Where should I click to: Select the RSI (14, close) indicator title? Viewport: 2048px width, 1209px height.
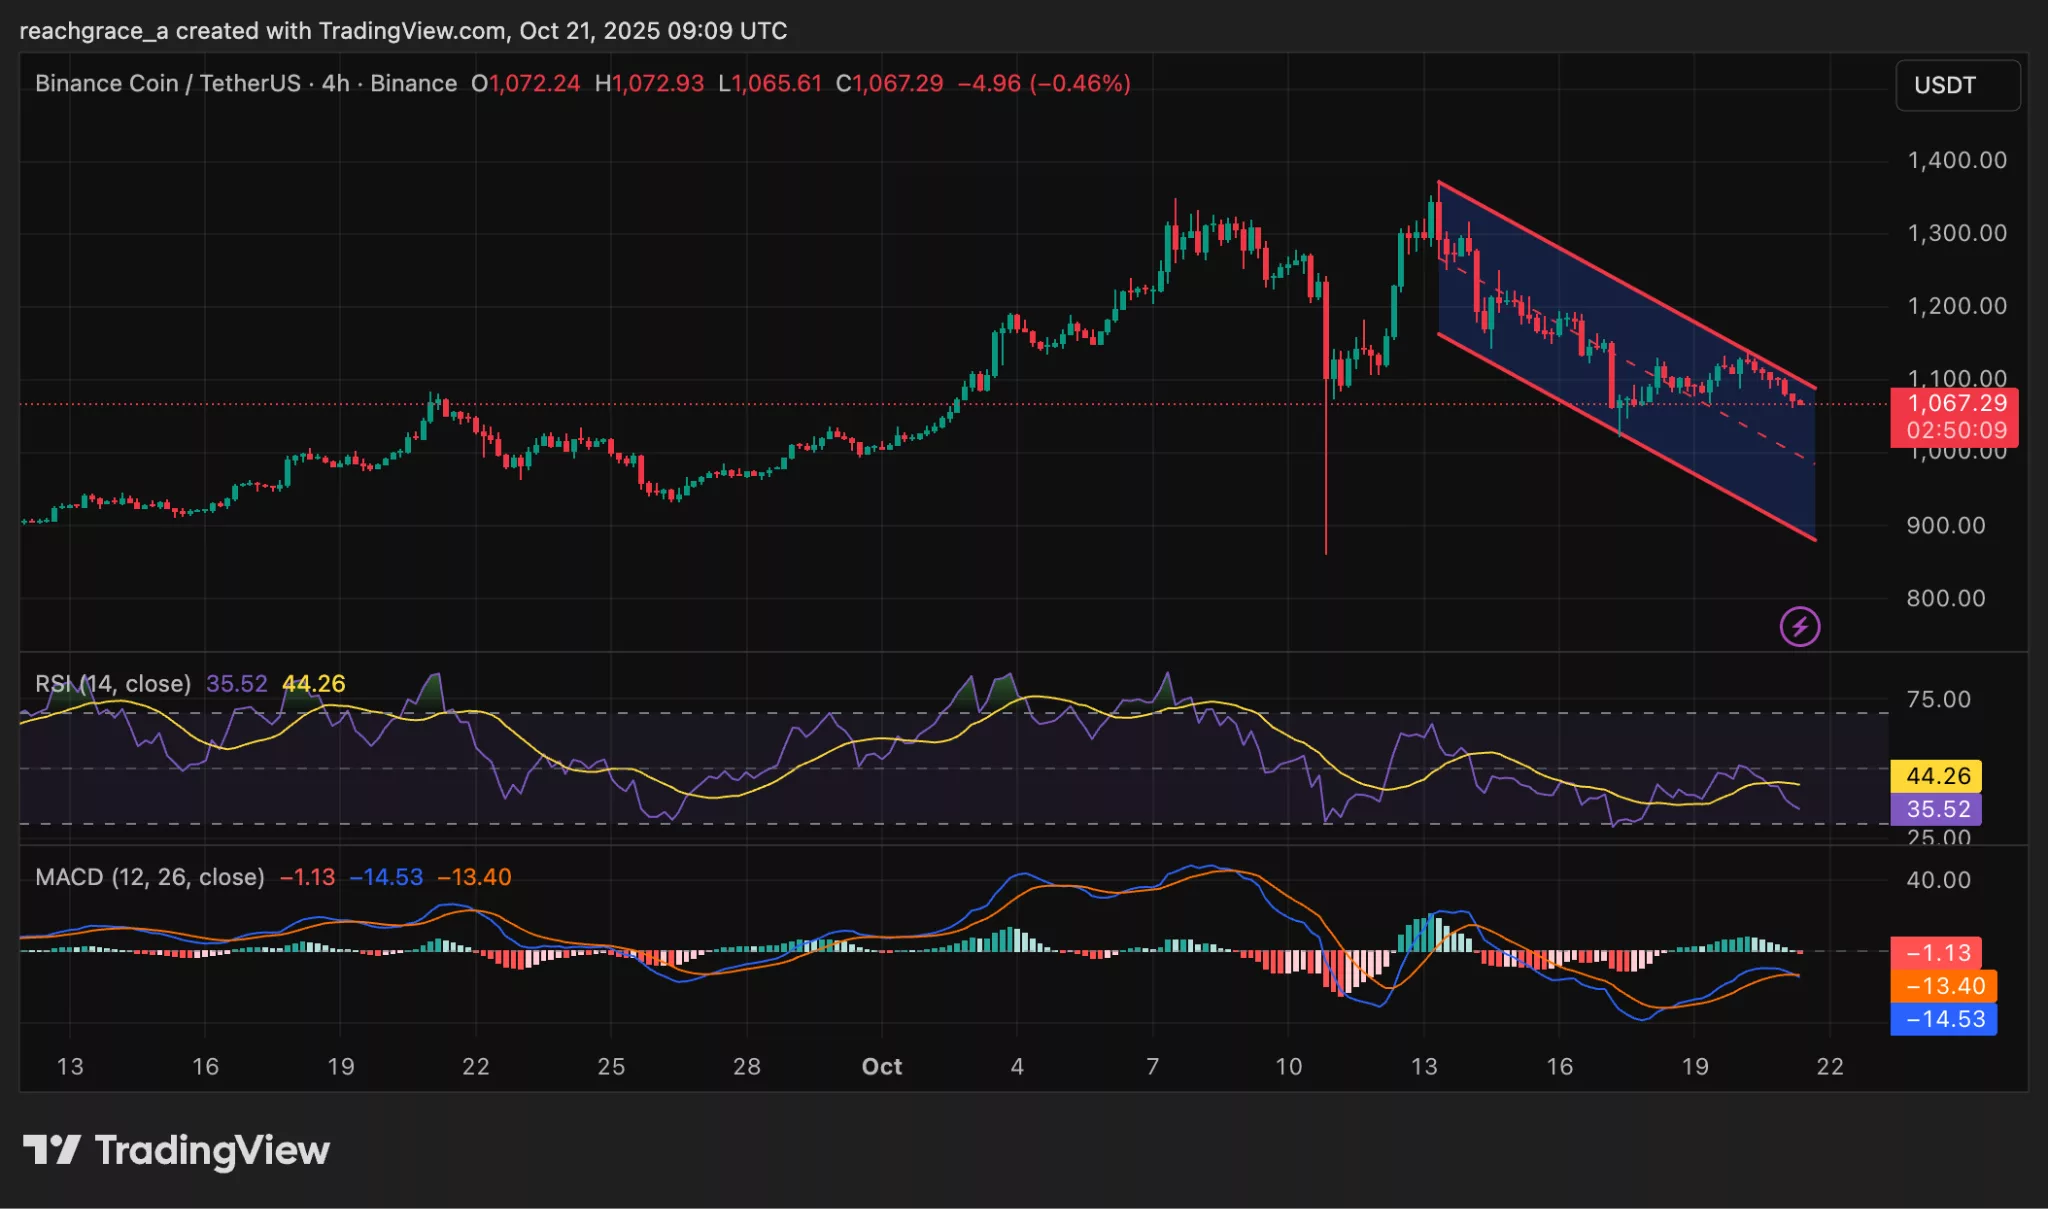point(112,684)
